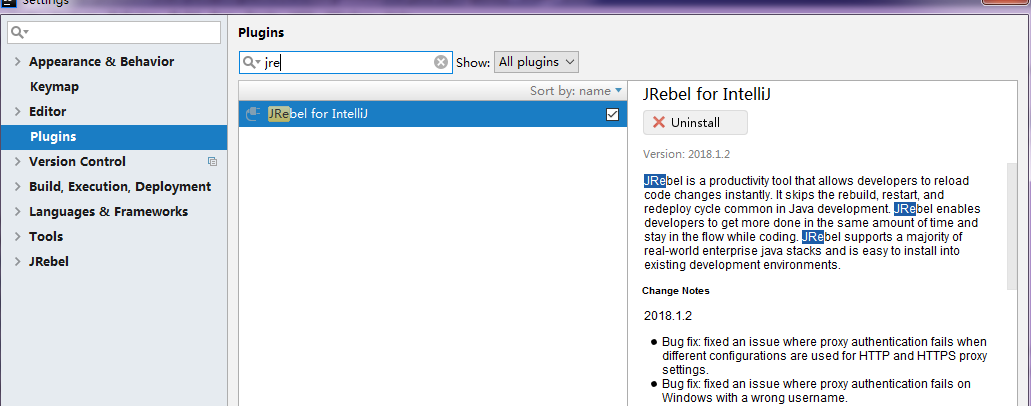This screenshot has width=1031, height=406.
Task: Click the JRebel plugin icon in list
Action: 253,114
